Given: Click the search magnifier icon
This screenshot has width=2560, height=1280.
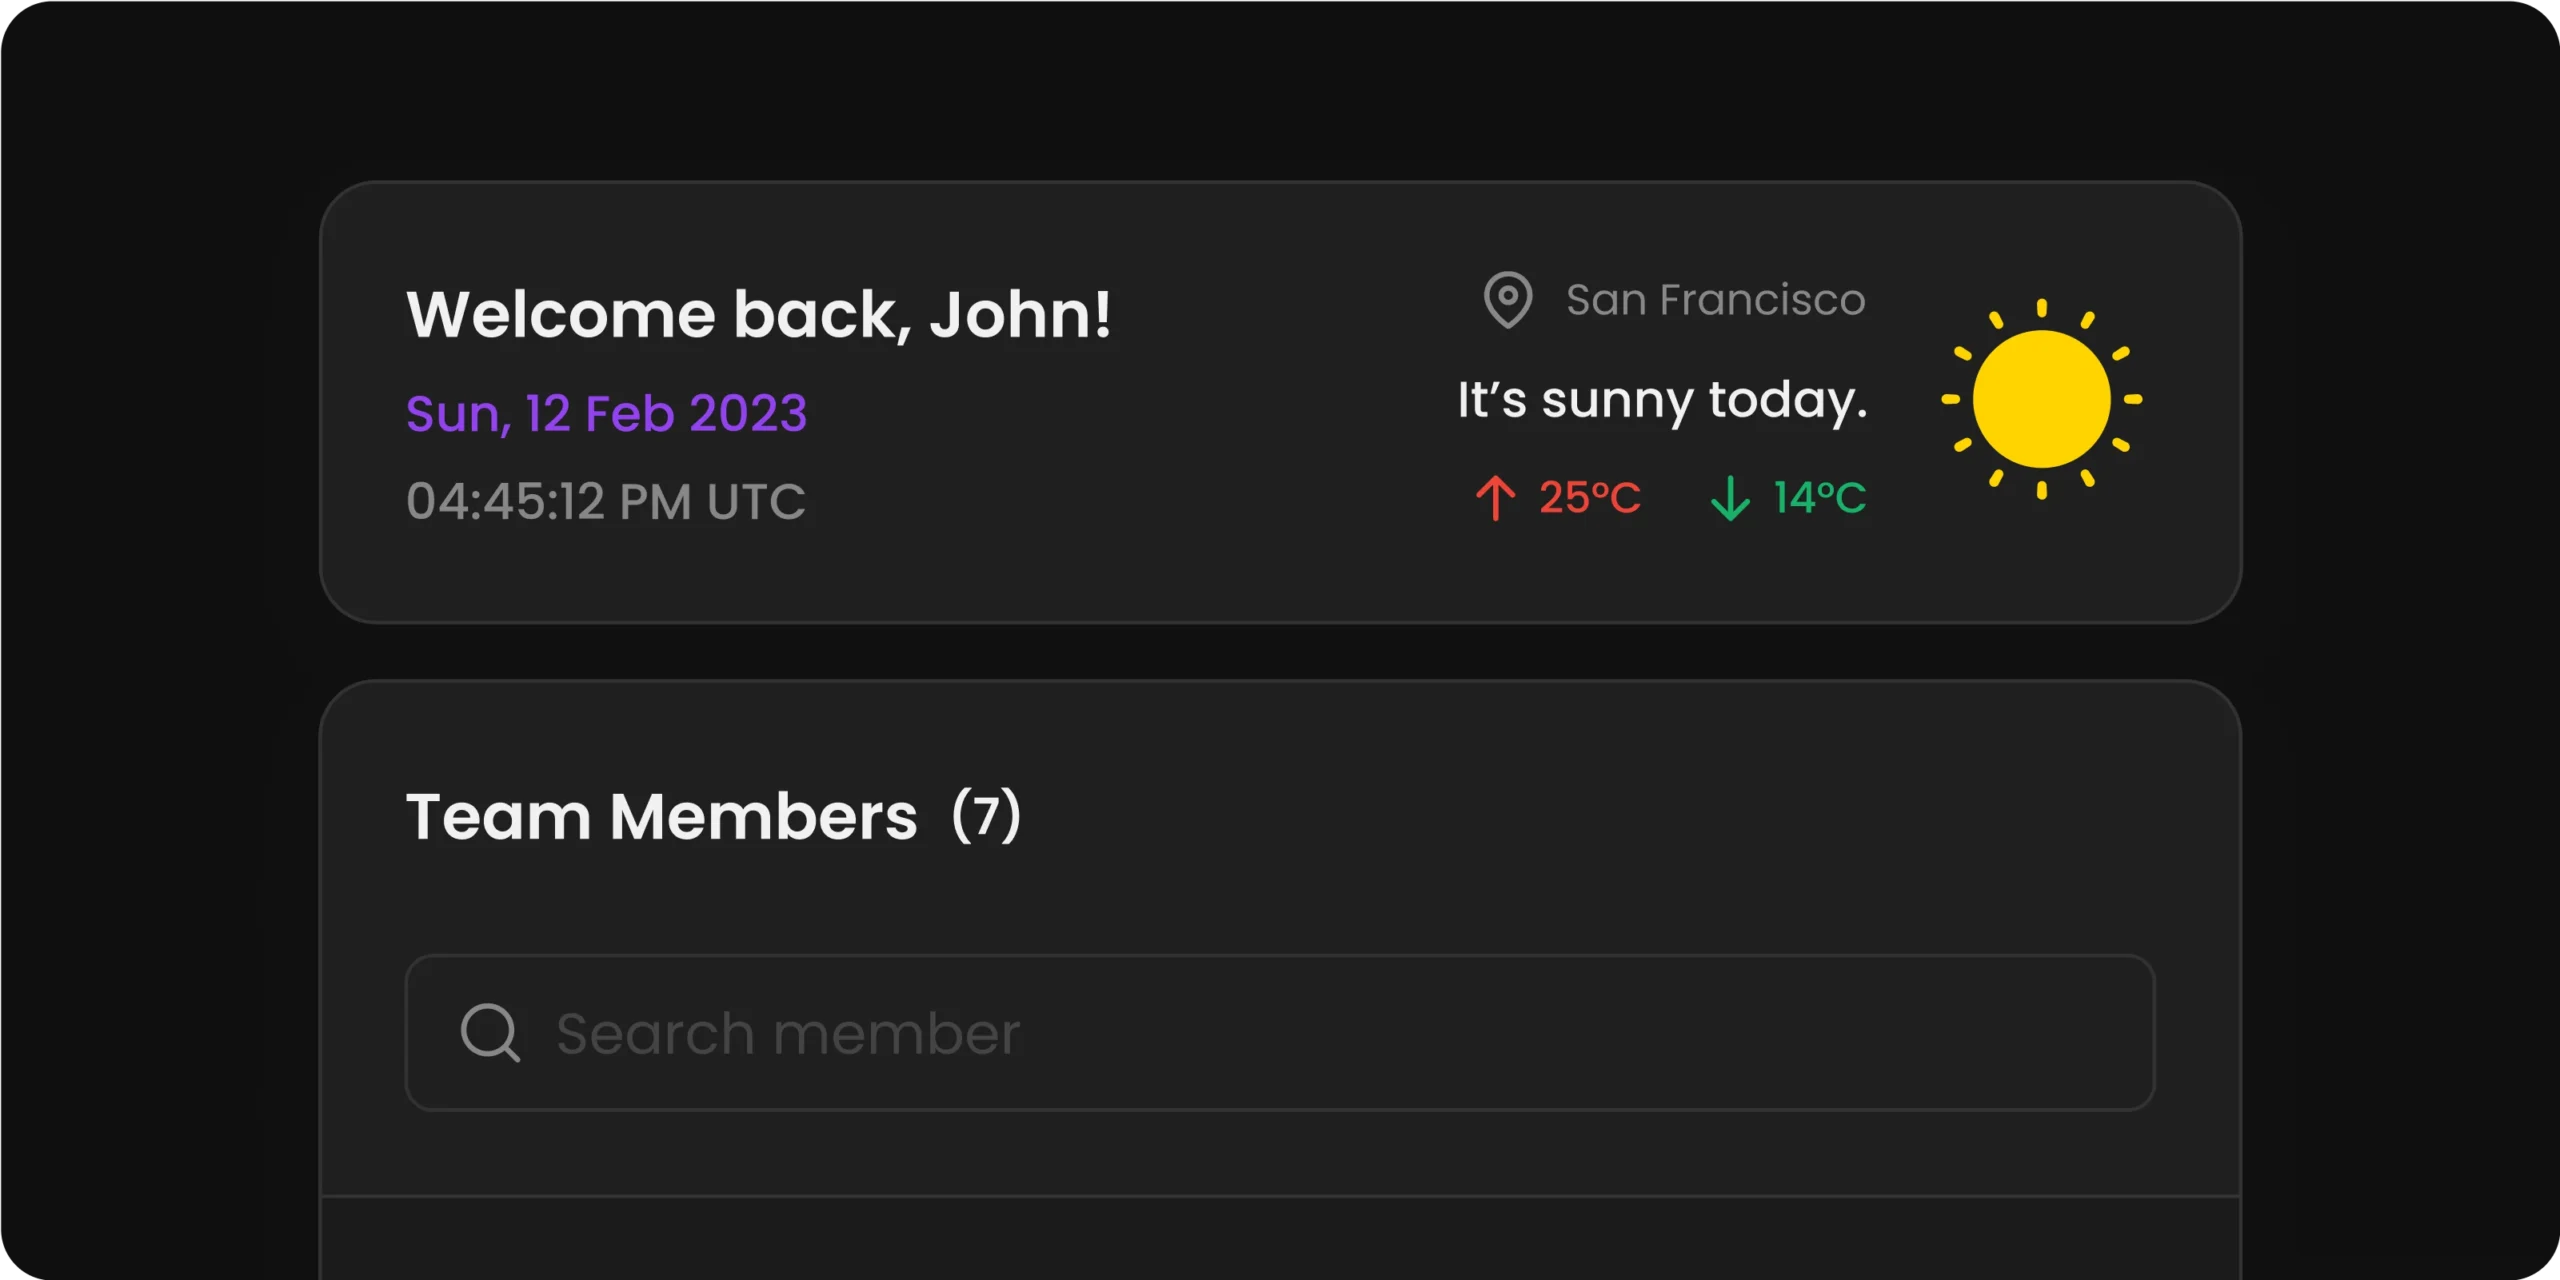Looking at the screenshot, I should pyautogui.click(x=490, y=1032).
